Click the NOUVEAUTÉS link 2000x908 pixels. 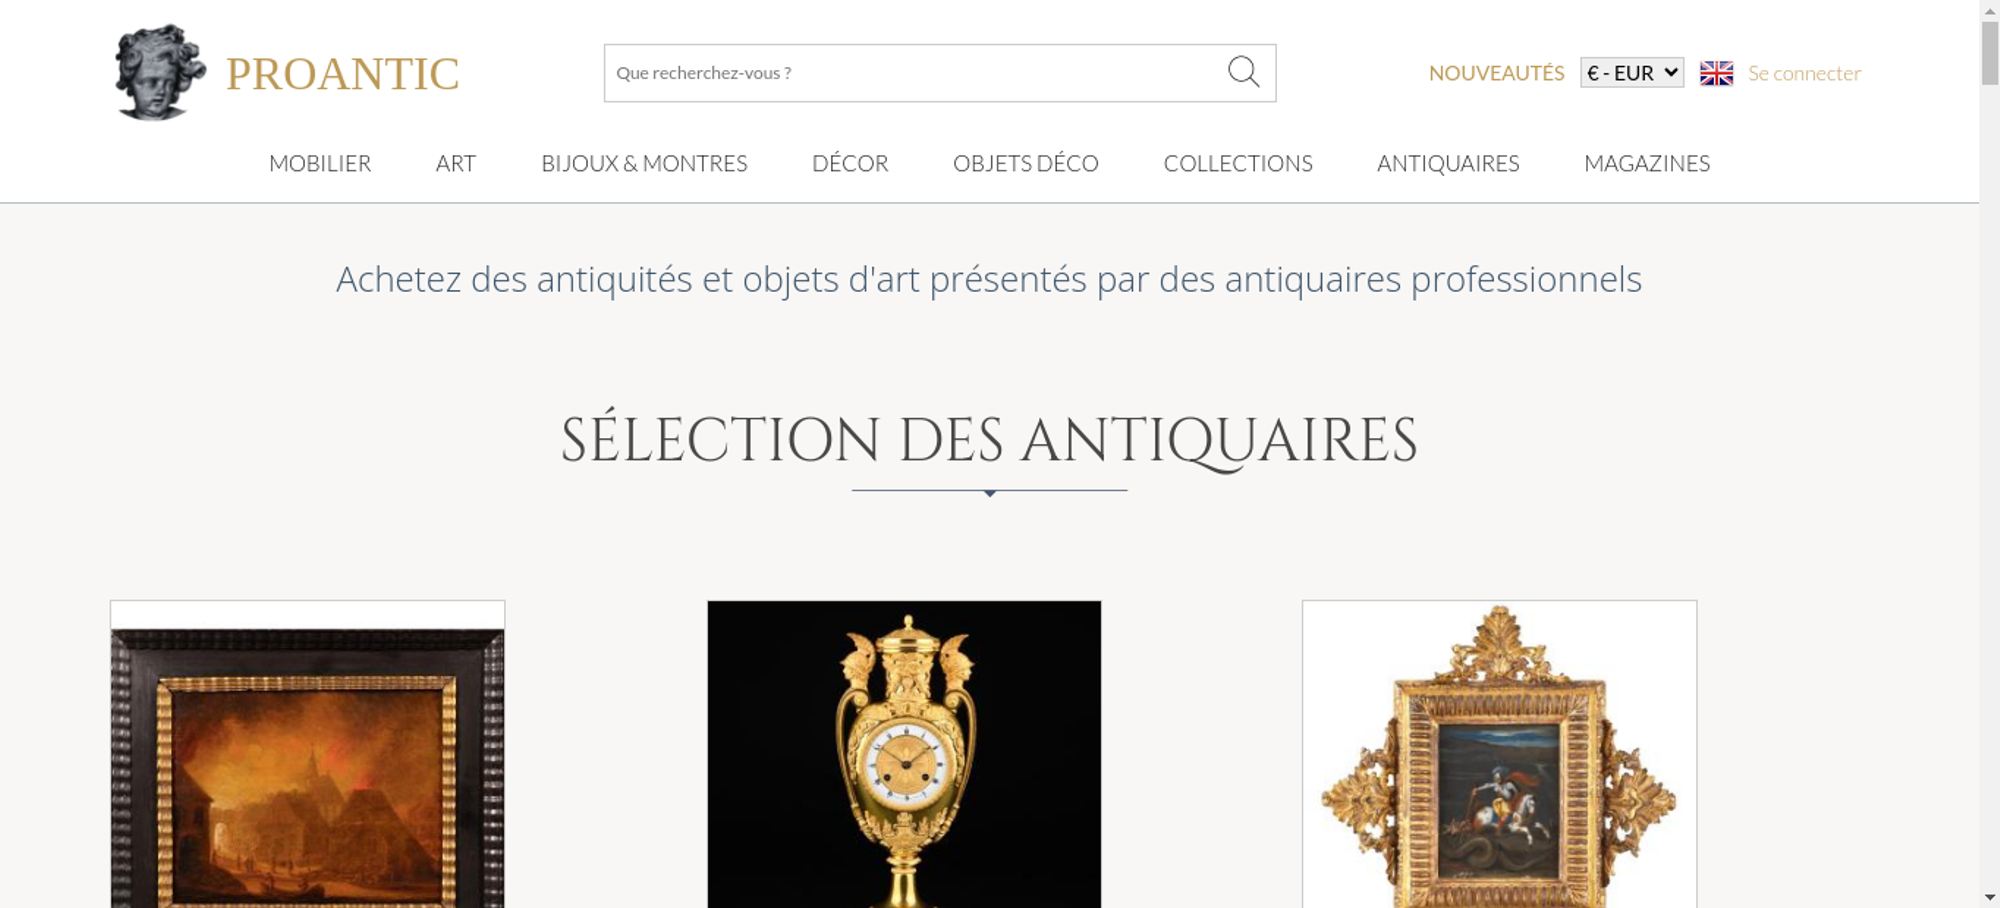pos(1496,73)
